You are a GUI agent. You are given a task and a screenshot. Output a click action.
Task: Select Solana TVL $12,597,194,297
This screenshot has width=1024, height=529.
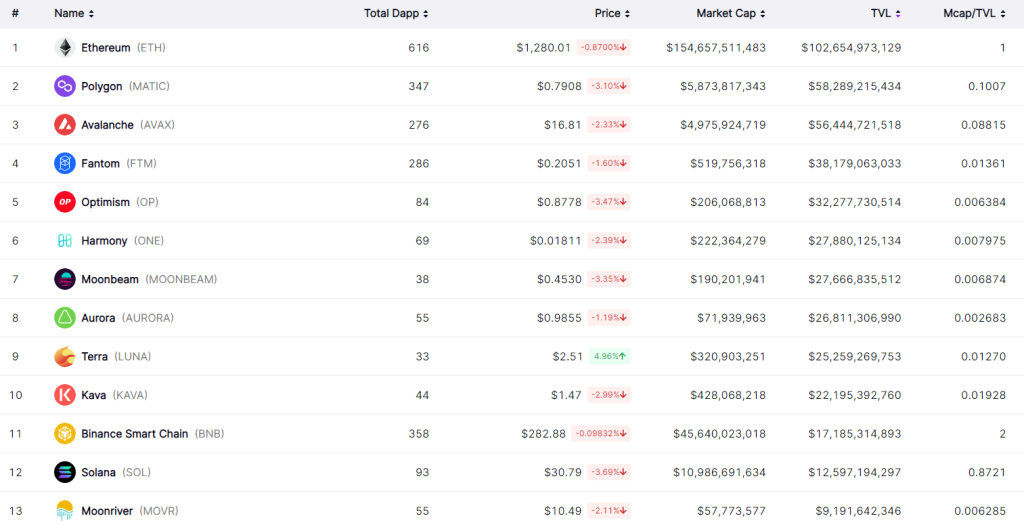click(x=855, y=472)
